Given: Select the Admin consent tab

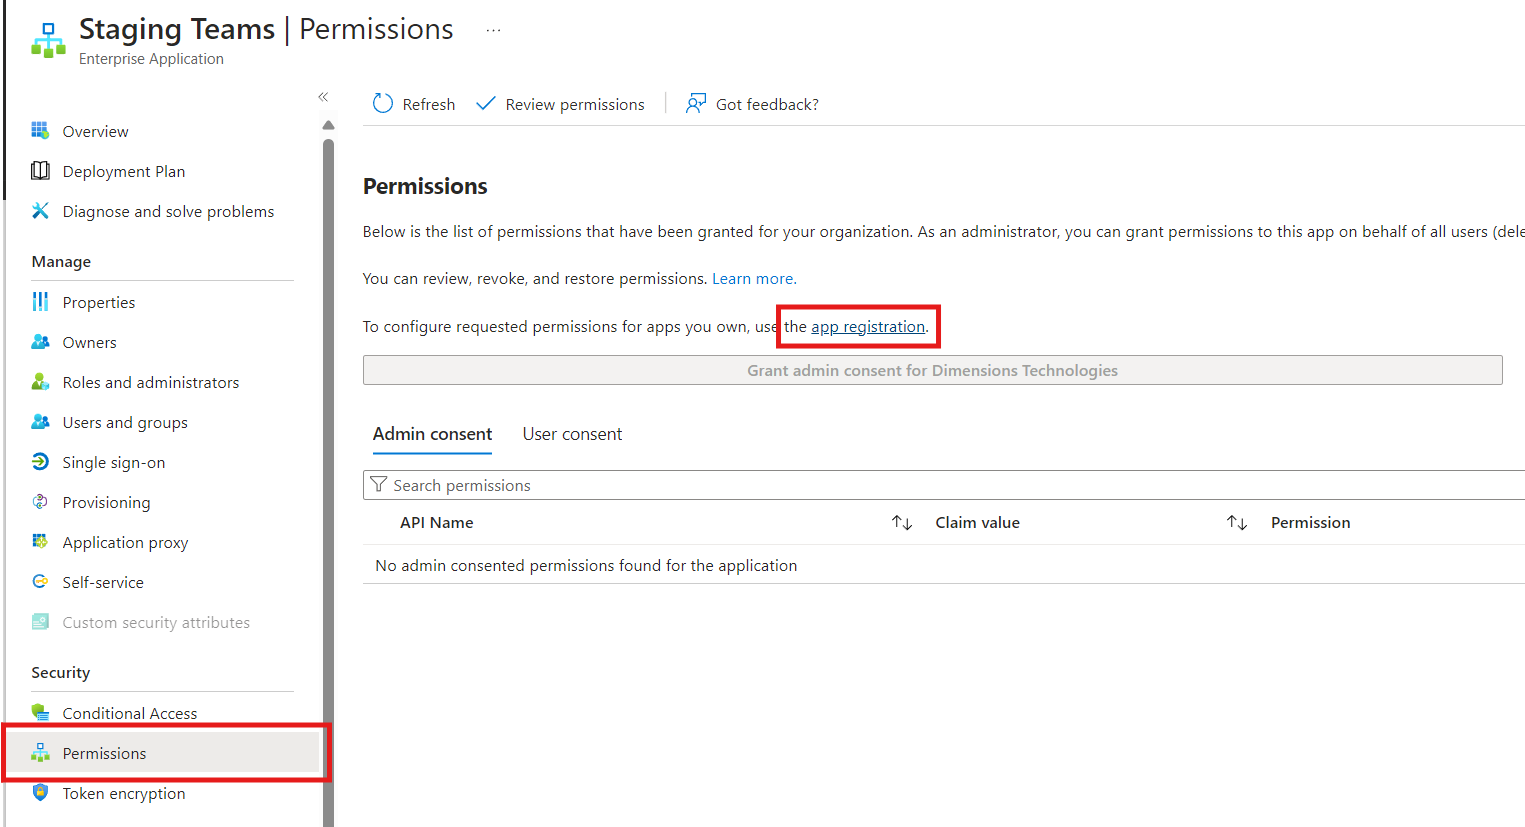Looking at the screenshot, I should click(432, 434).
